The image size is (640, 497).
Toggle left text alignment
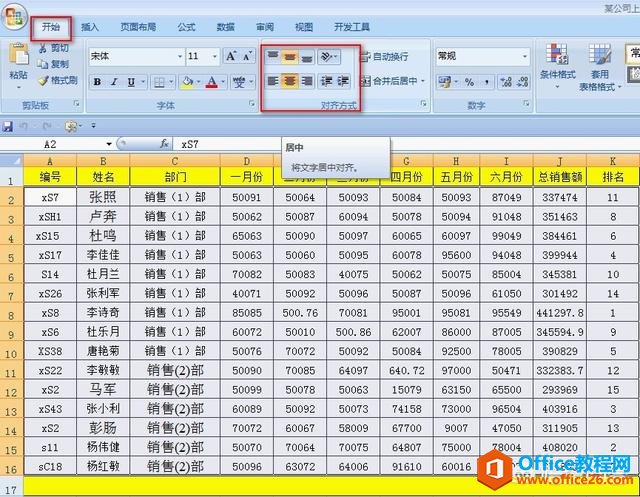pos(273,81)
